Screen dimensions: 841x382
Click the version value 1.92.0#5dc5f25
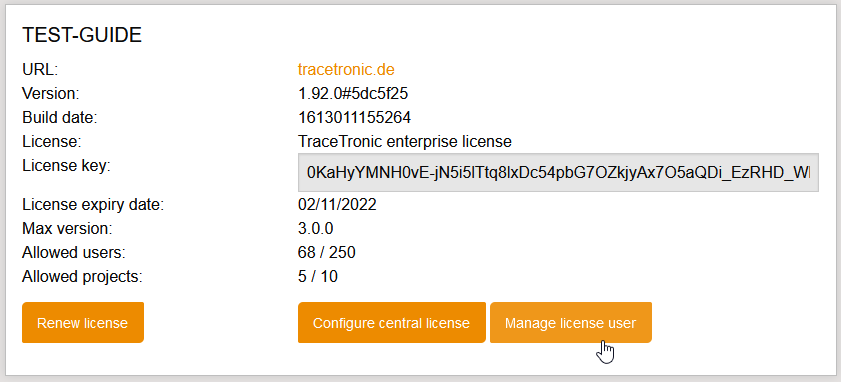tap(353, 93)
